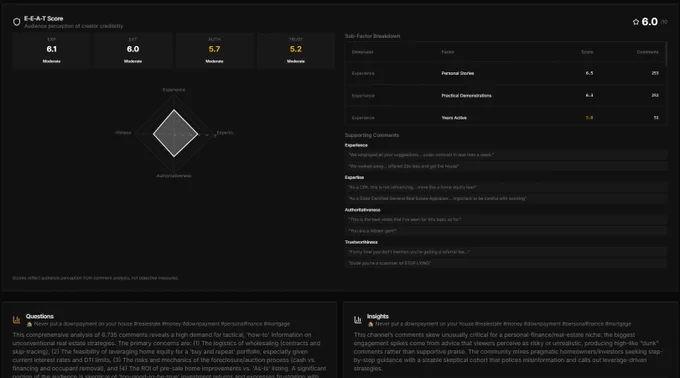
Task: Open comment about getting a referral fee
Action: point(506,252)
